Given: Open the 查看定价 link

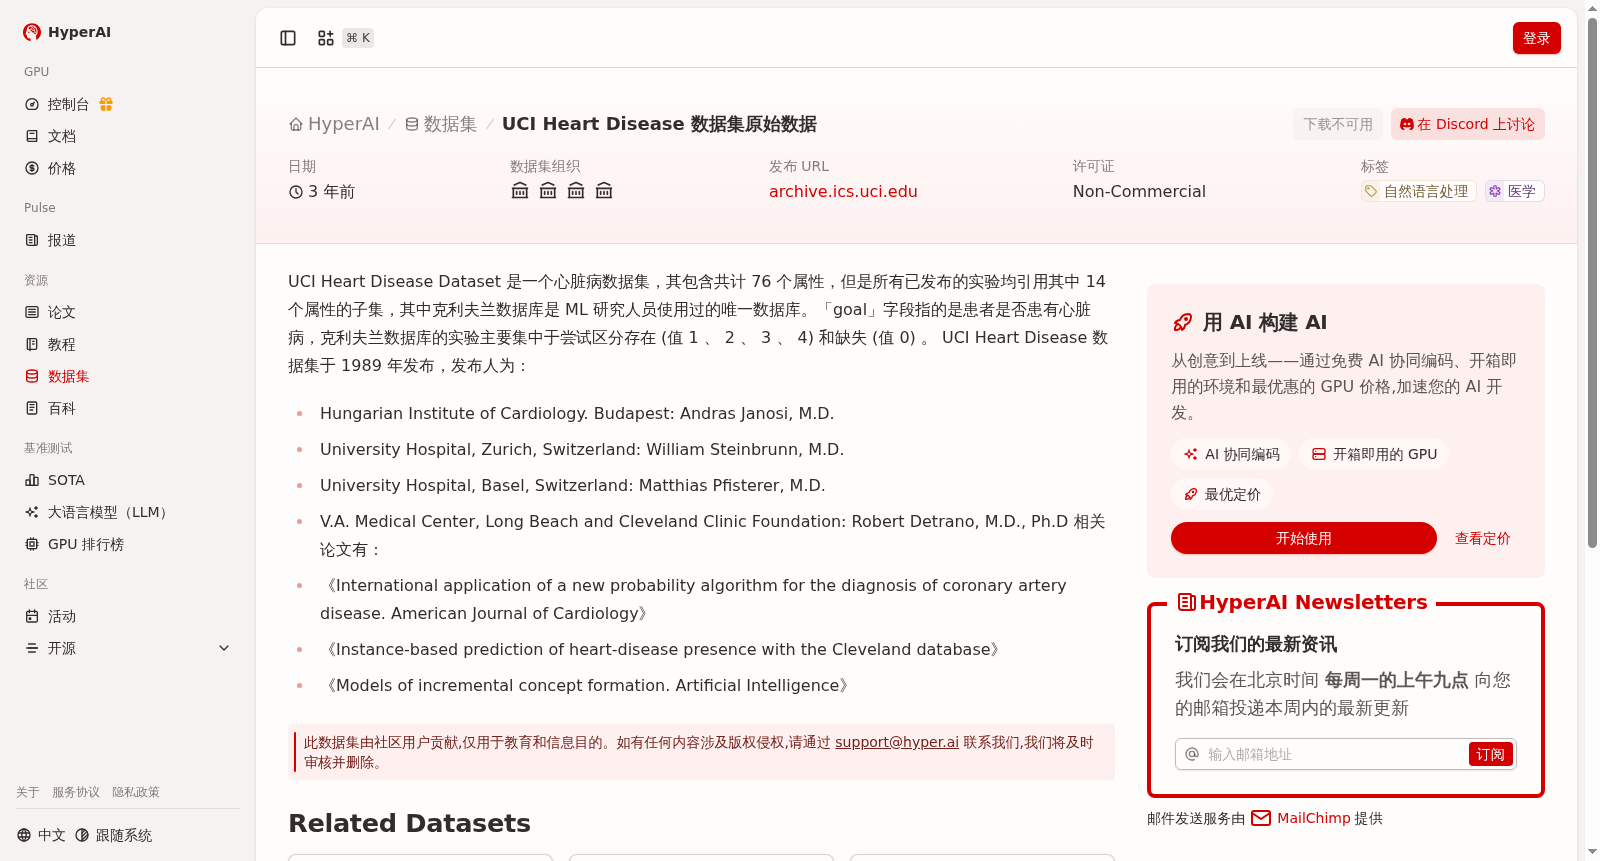Looking at the screenshot, I should click(1482, 538).
